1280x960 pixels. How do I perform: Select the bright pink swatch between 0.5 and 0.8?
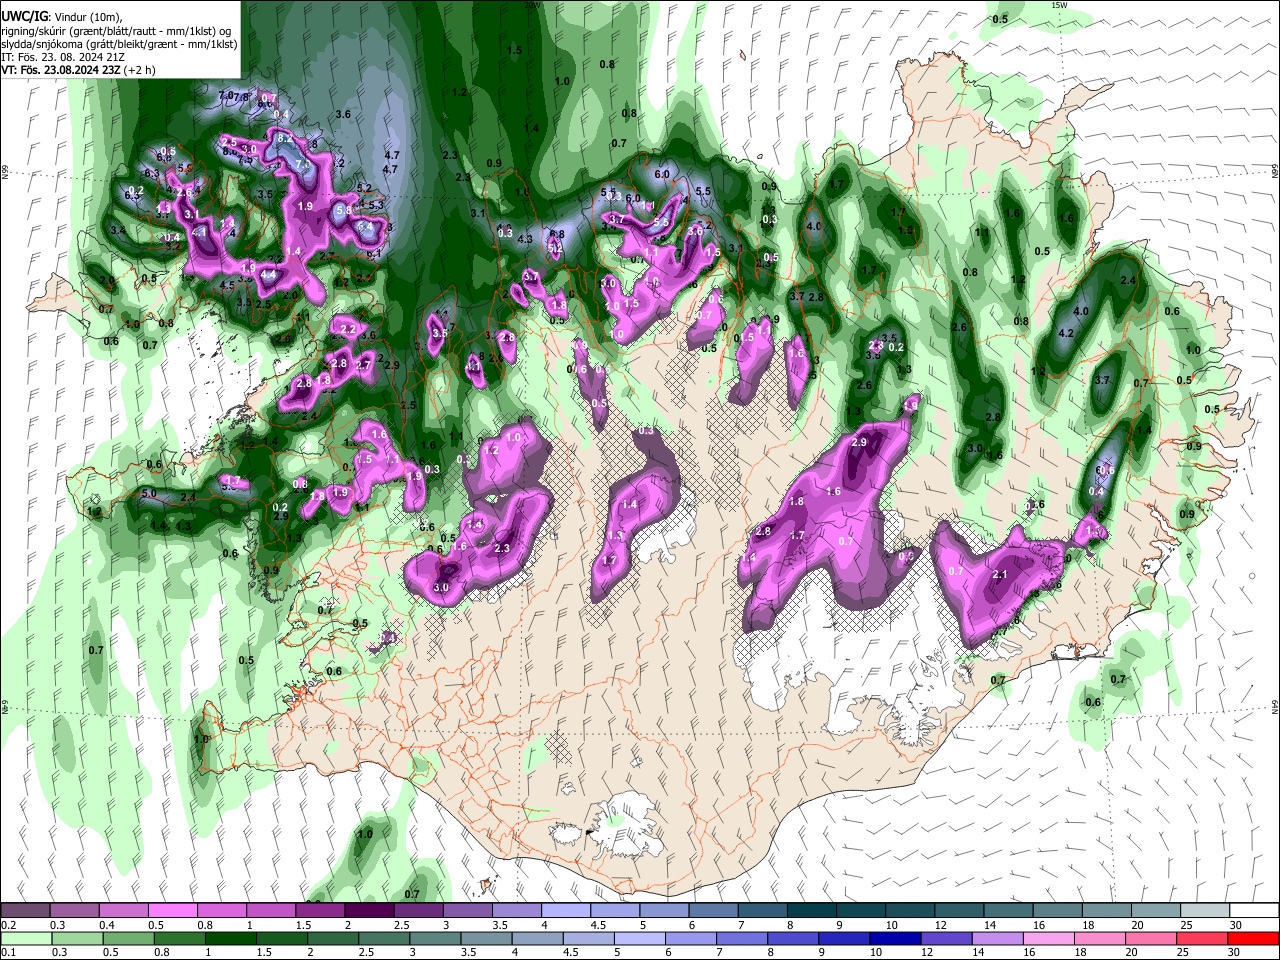172,911
